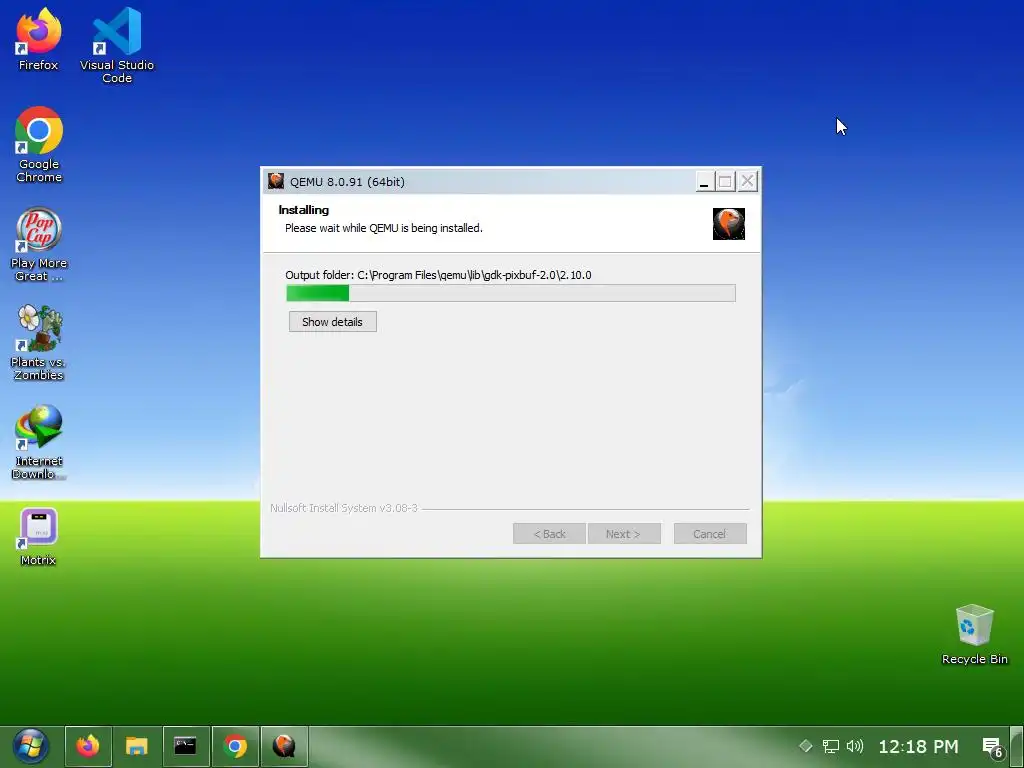
Task: Click the QEMU title bar icon
Action: click(x=276, y=181)
